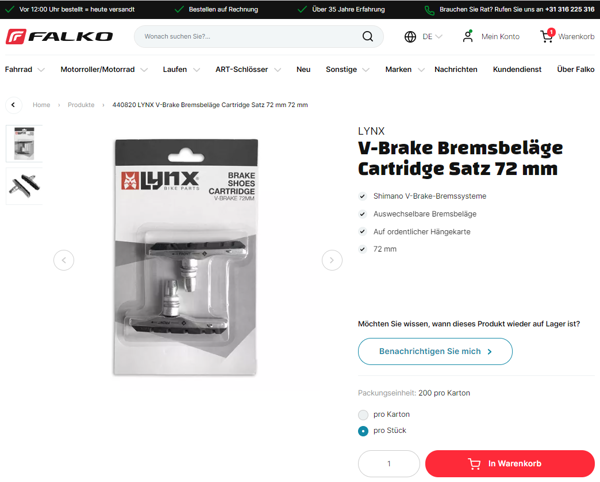Expand the Fahrrad menu
The height and width of the screenshot is (482, 600).
pos(25,70)
